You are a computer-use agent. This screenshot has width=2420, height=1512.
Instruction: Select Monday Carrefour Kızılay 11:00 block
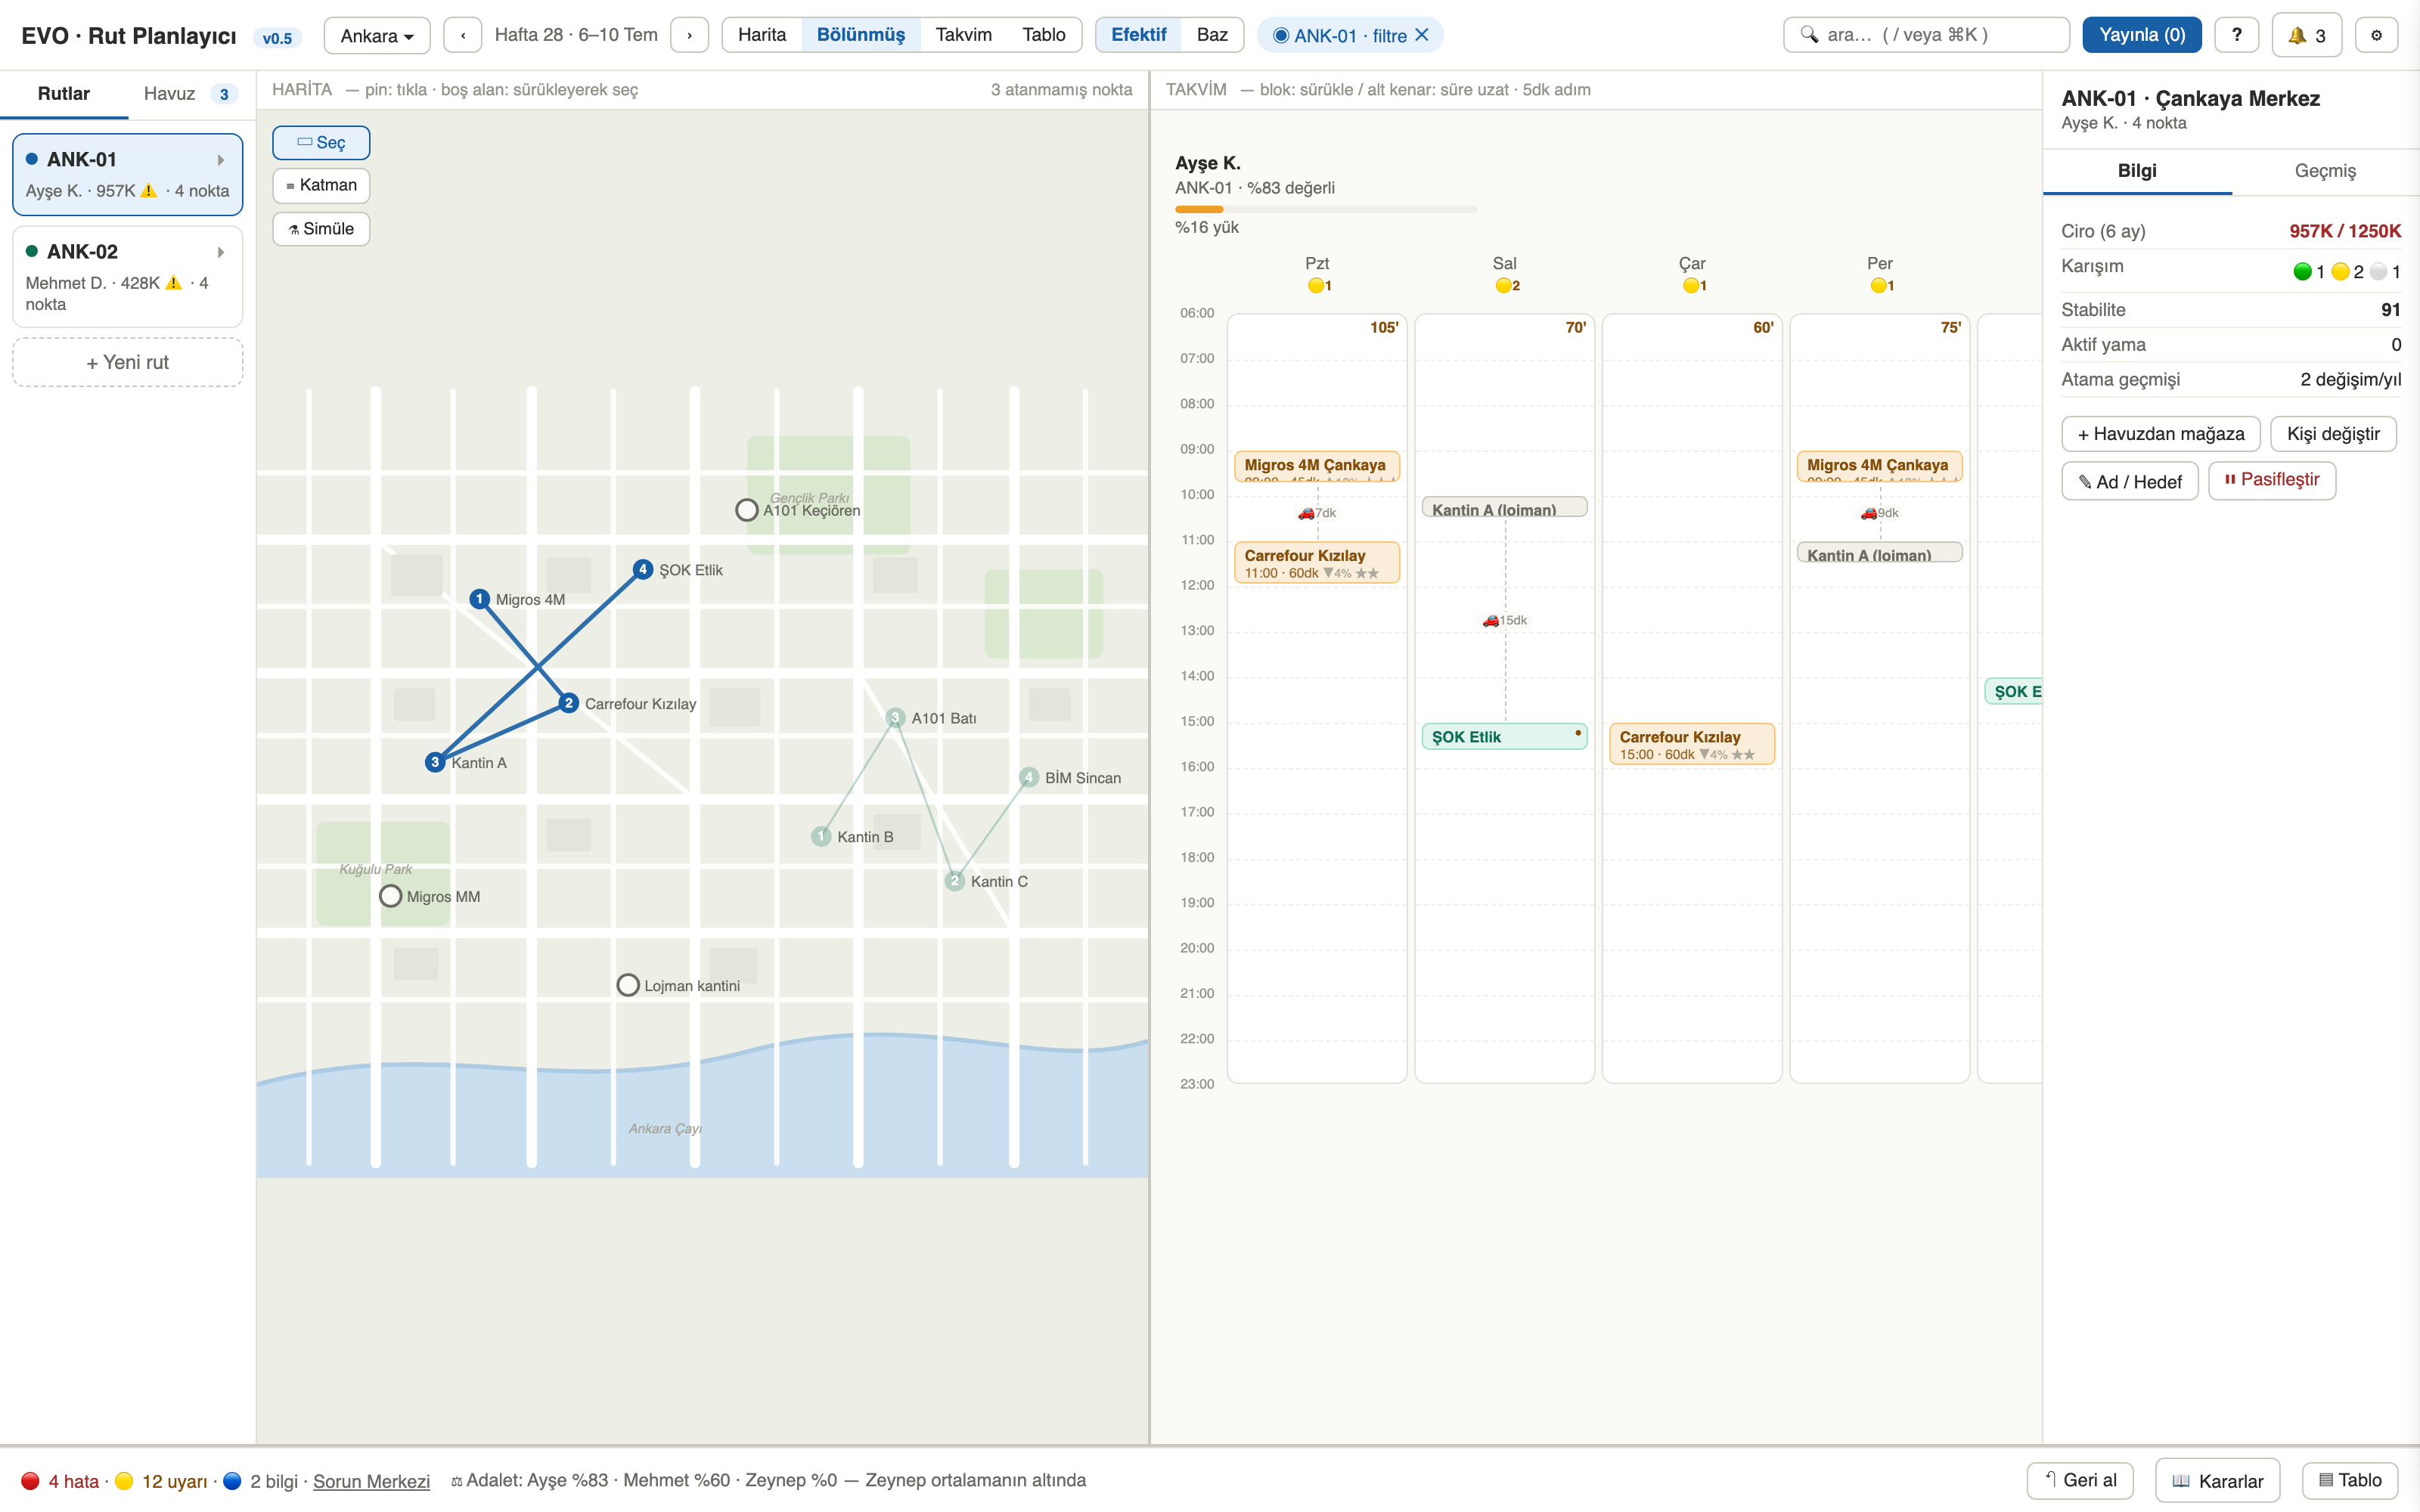[1316, 563]
